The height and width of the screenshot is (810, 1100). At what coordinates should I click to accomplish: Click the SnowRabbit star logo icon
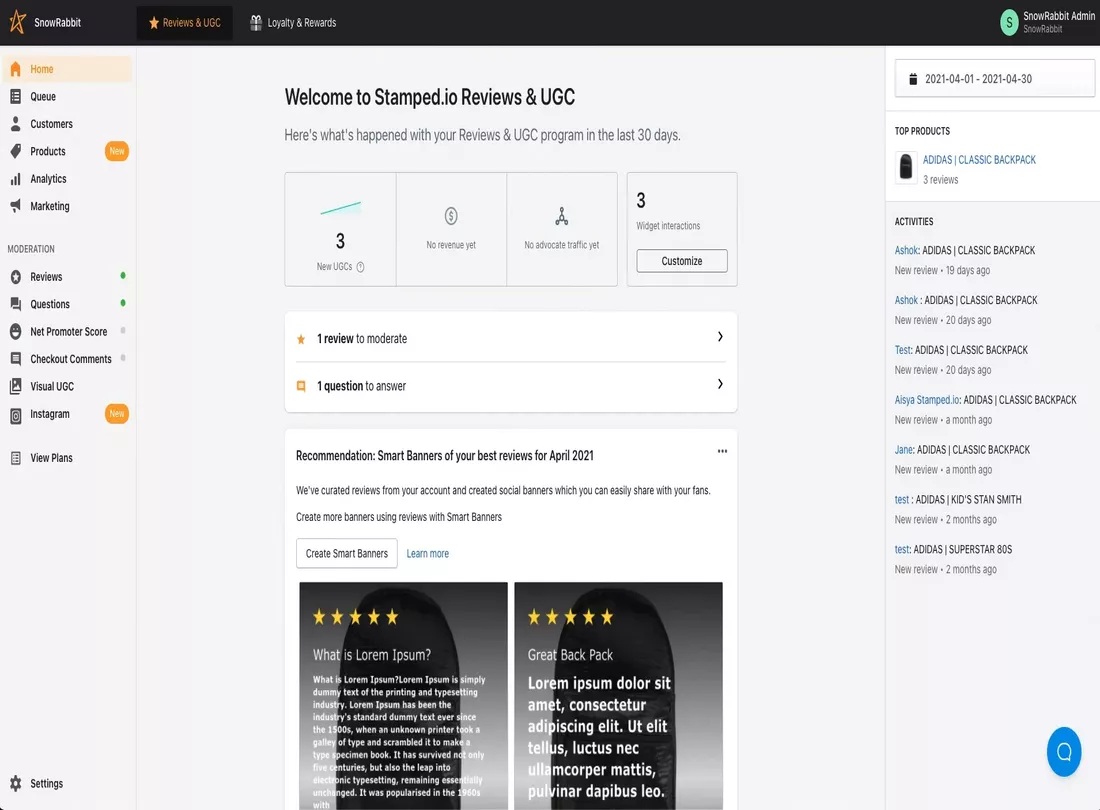coord(18,22)
